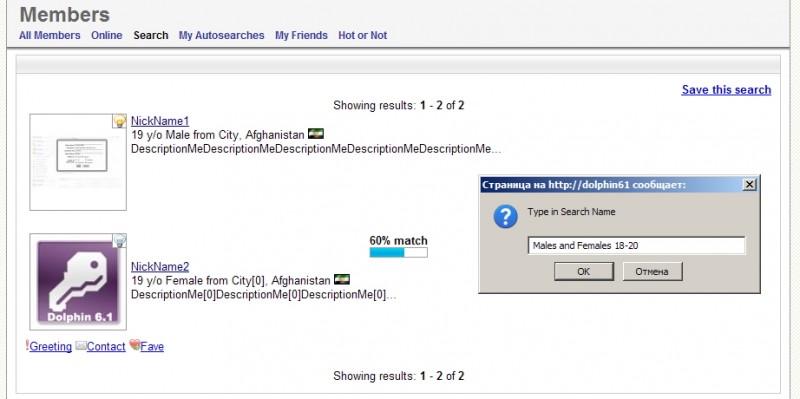
Task: Open the All Members tab
Action: 49,35
